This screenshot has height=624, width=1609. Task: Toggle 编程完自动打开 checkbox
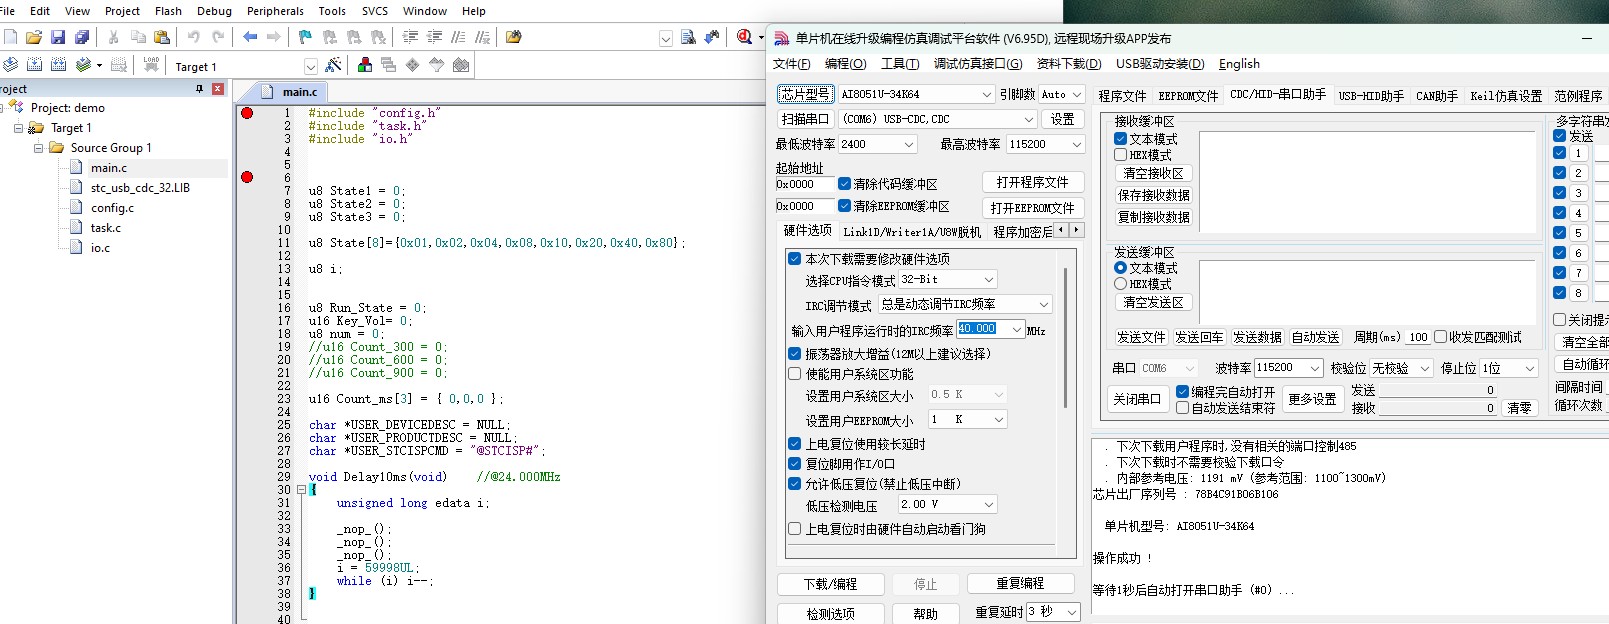click(x=1182, y=392)
